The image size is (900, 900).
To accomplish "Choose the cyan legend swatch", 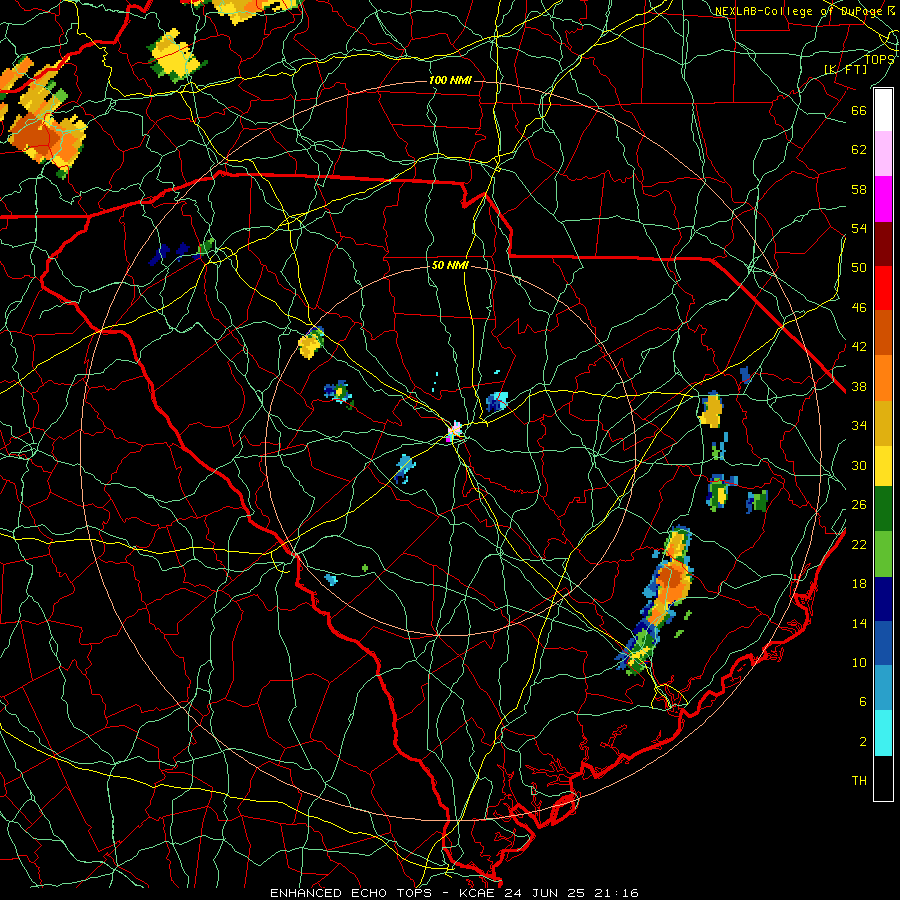I will point(883,733).
